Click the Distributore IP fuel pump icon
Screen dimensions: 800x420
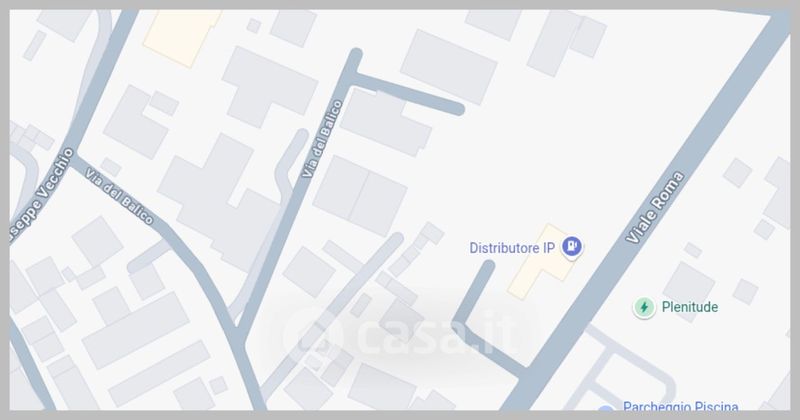(x=572, y=246)
